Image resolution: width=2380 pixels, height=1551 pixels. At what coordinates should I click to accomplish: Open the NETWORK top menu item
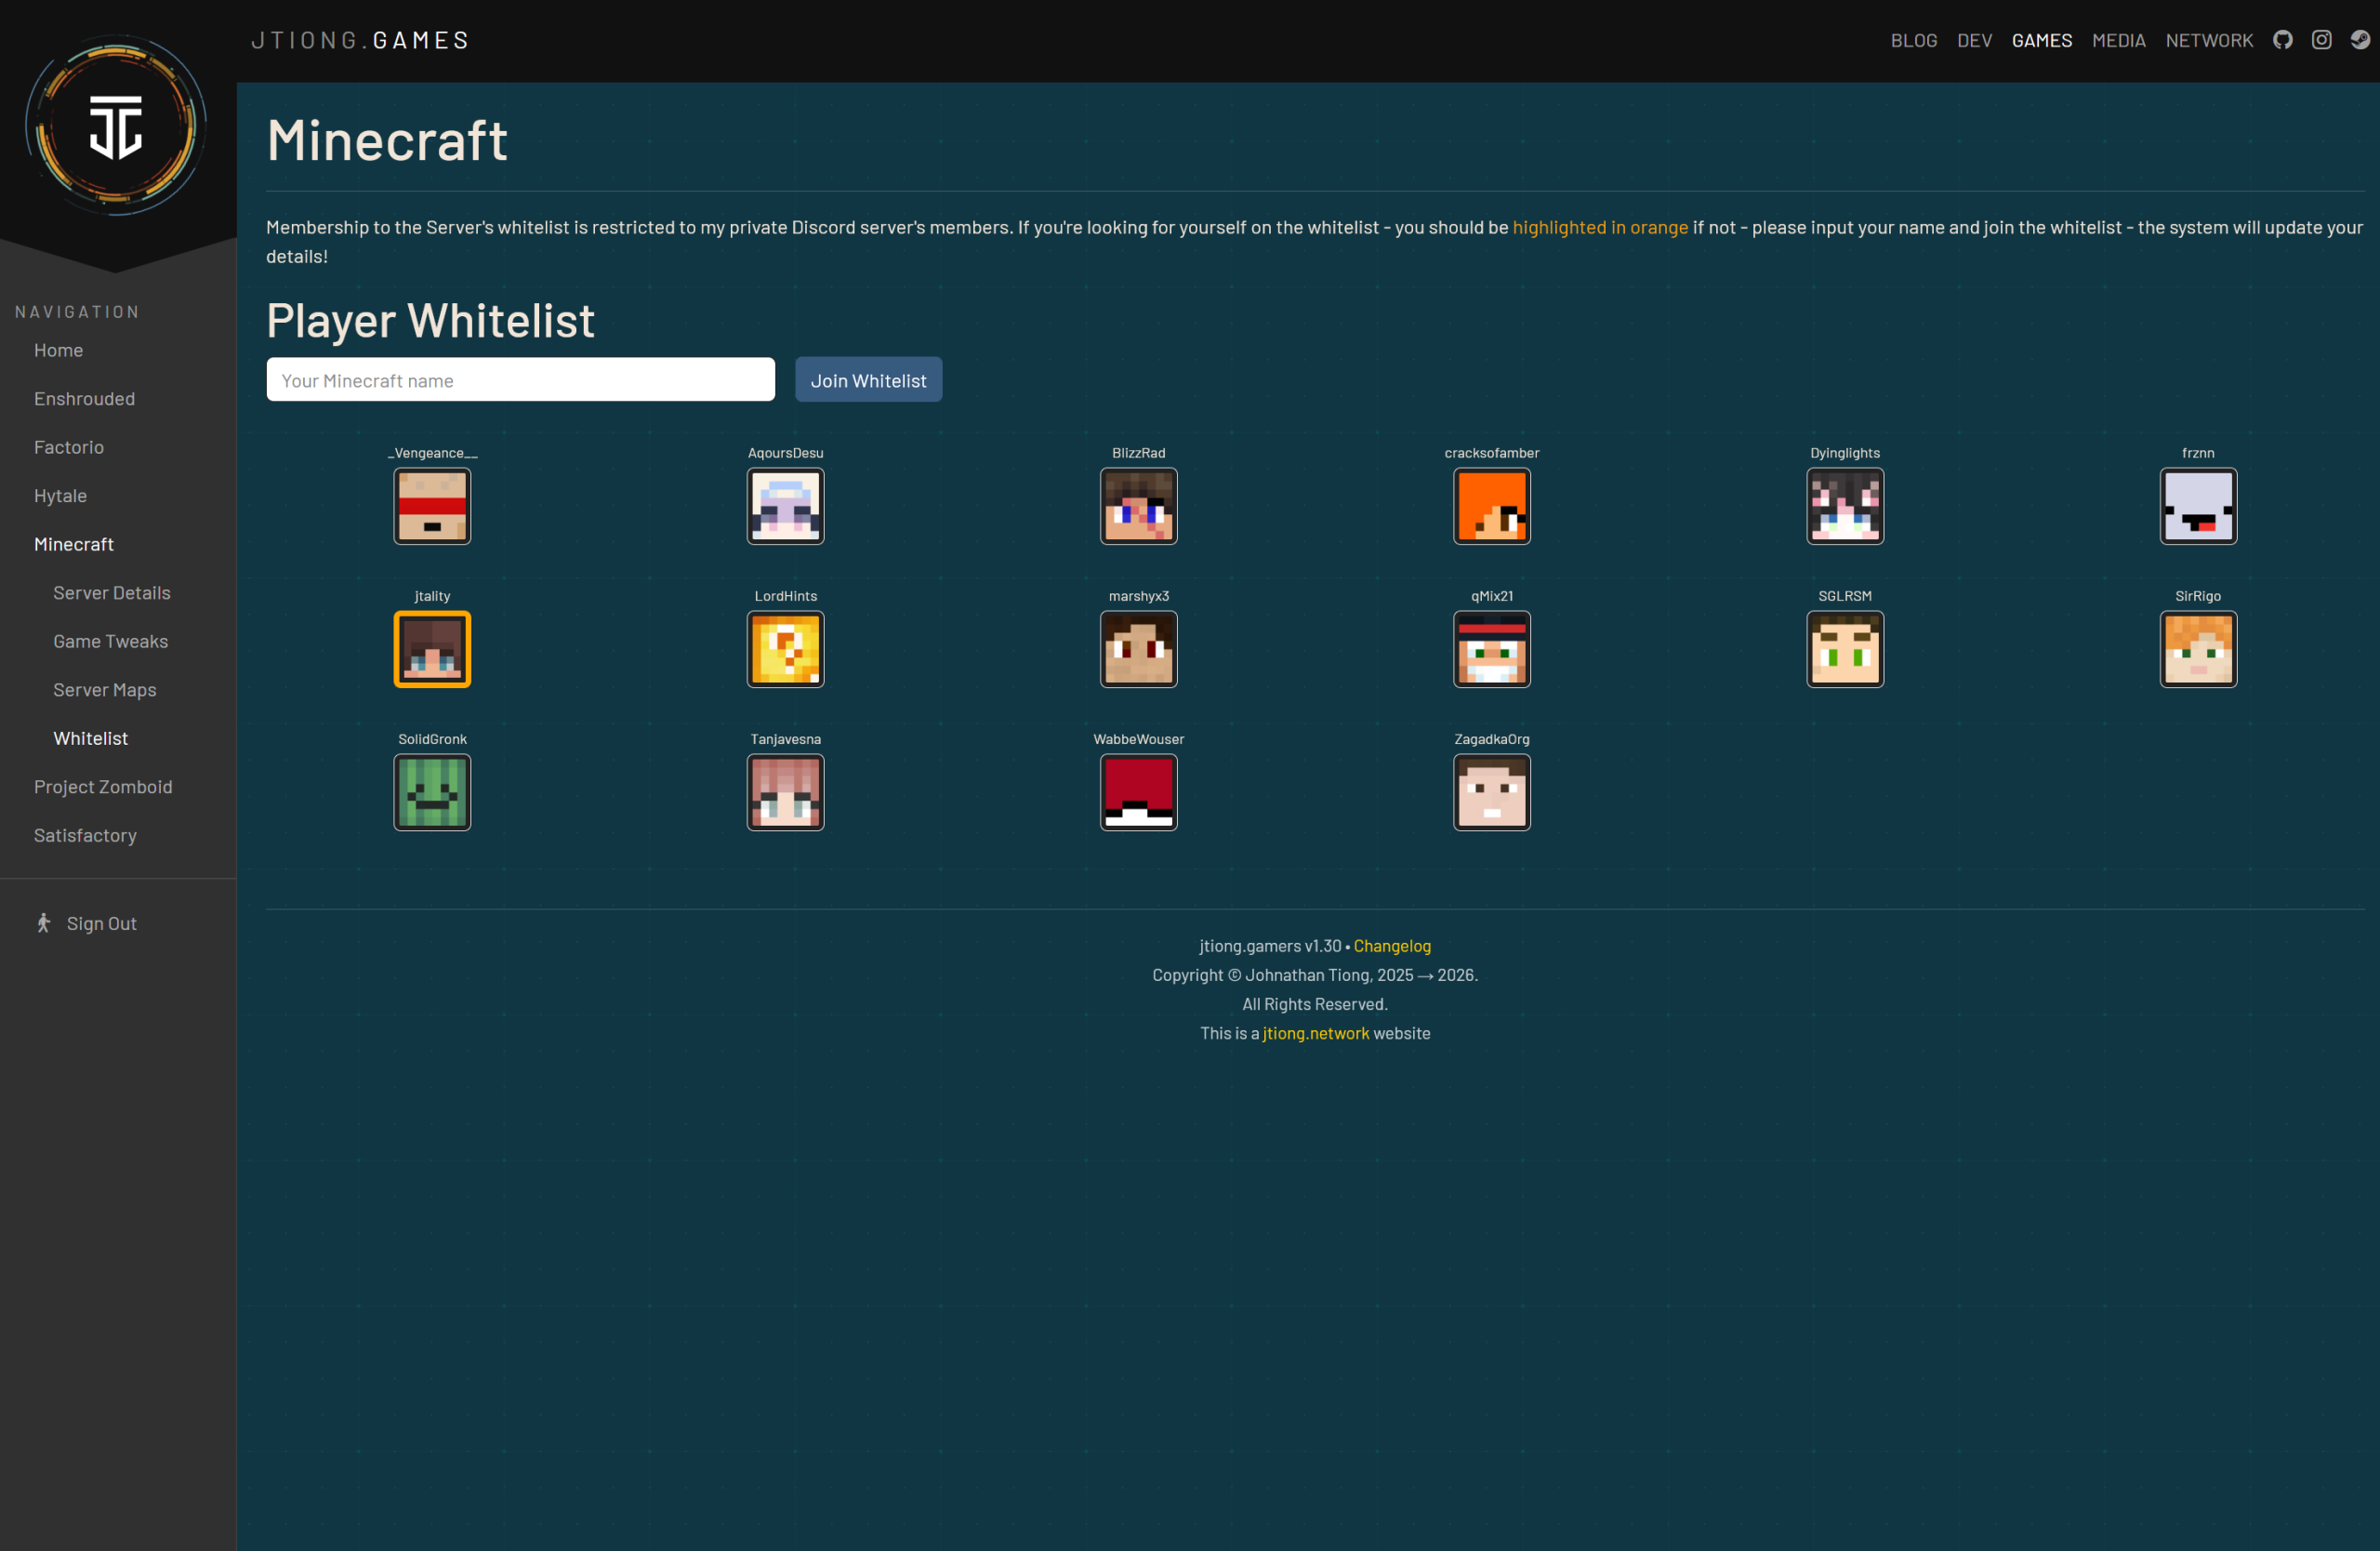pos(2208,41)
